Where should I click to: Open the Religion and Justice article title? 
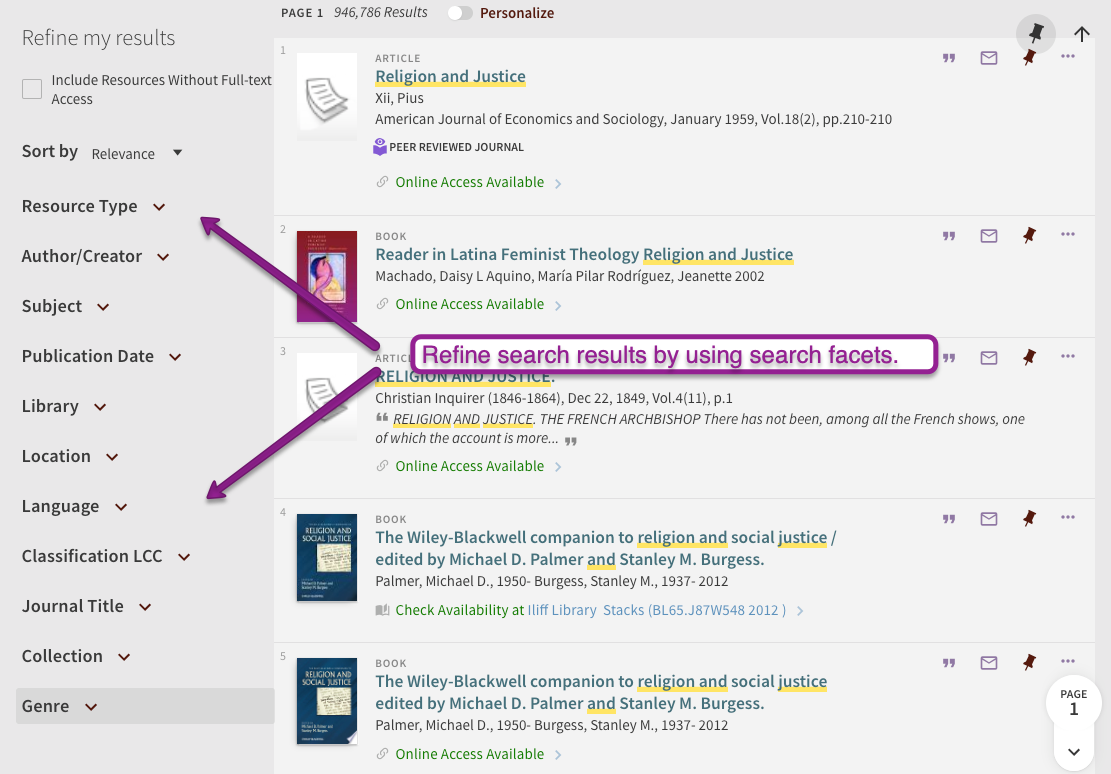[x=450, y=77]
